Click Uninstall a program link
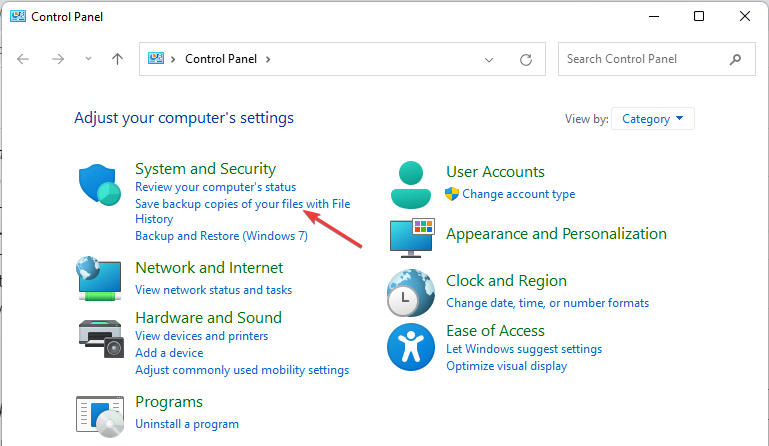769x446 pixels. (x=187, y=424)
